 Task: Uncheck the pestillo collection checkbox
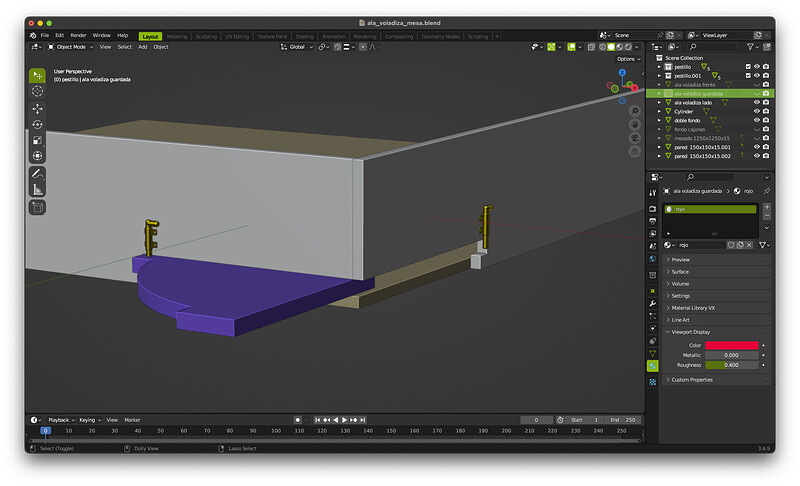click(748, 67)
